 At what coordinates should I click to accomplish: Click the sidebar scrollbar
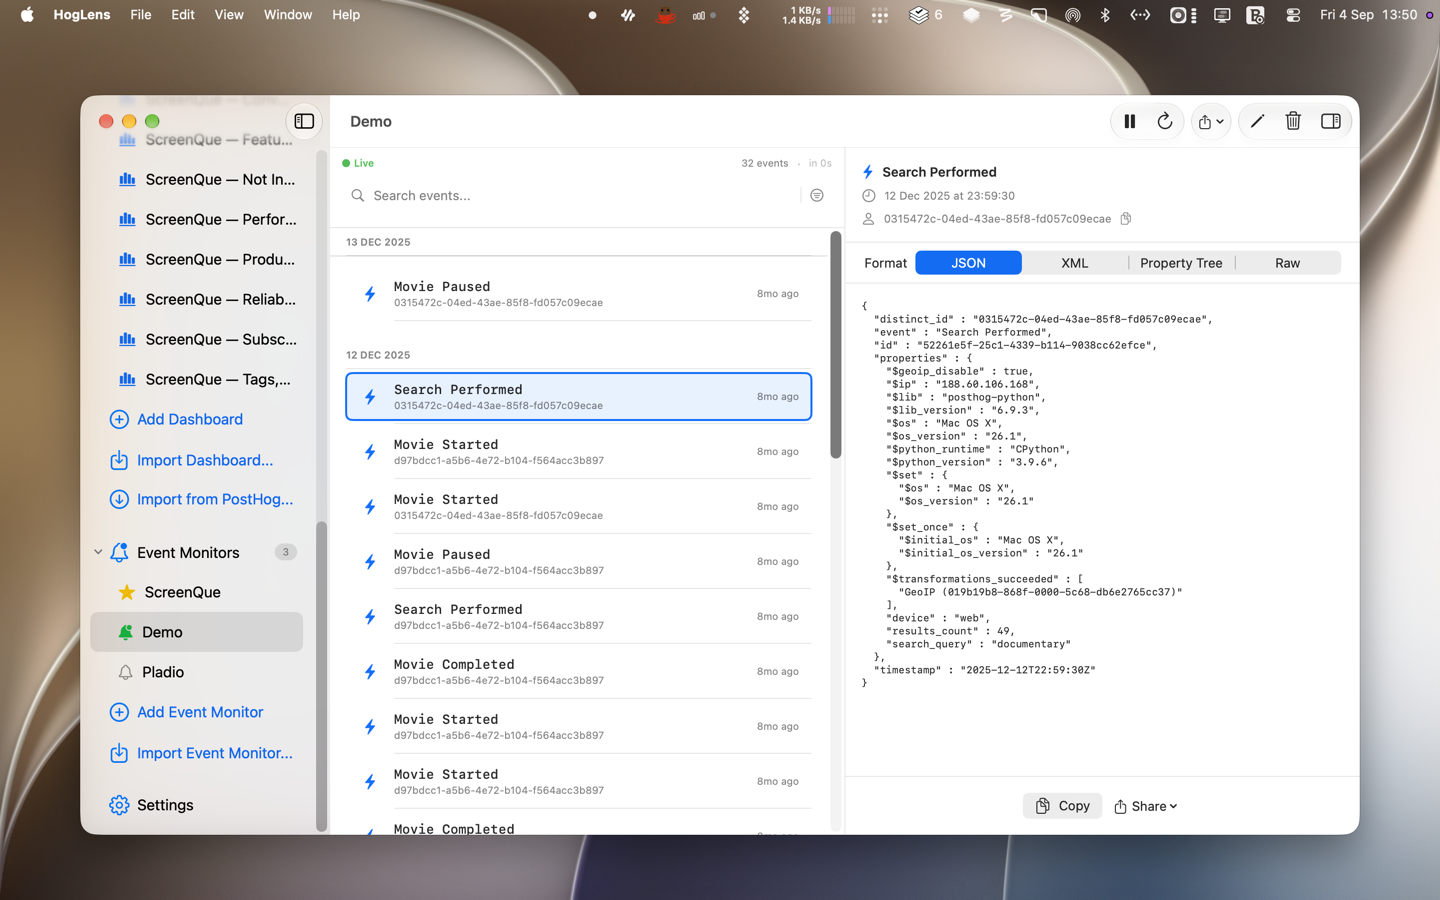coord(321,677)
